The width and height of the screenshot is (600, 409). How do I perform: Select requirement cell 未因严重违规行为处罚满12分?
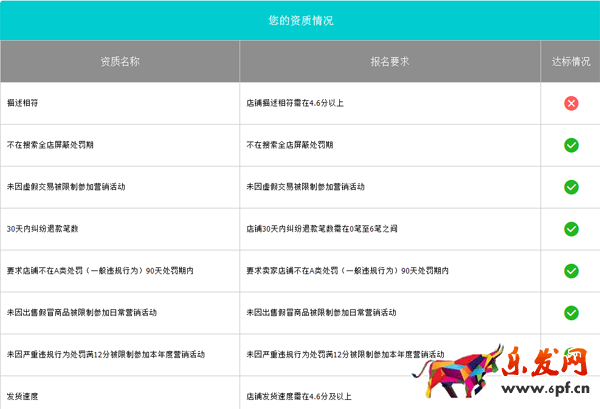[390, 355]
